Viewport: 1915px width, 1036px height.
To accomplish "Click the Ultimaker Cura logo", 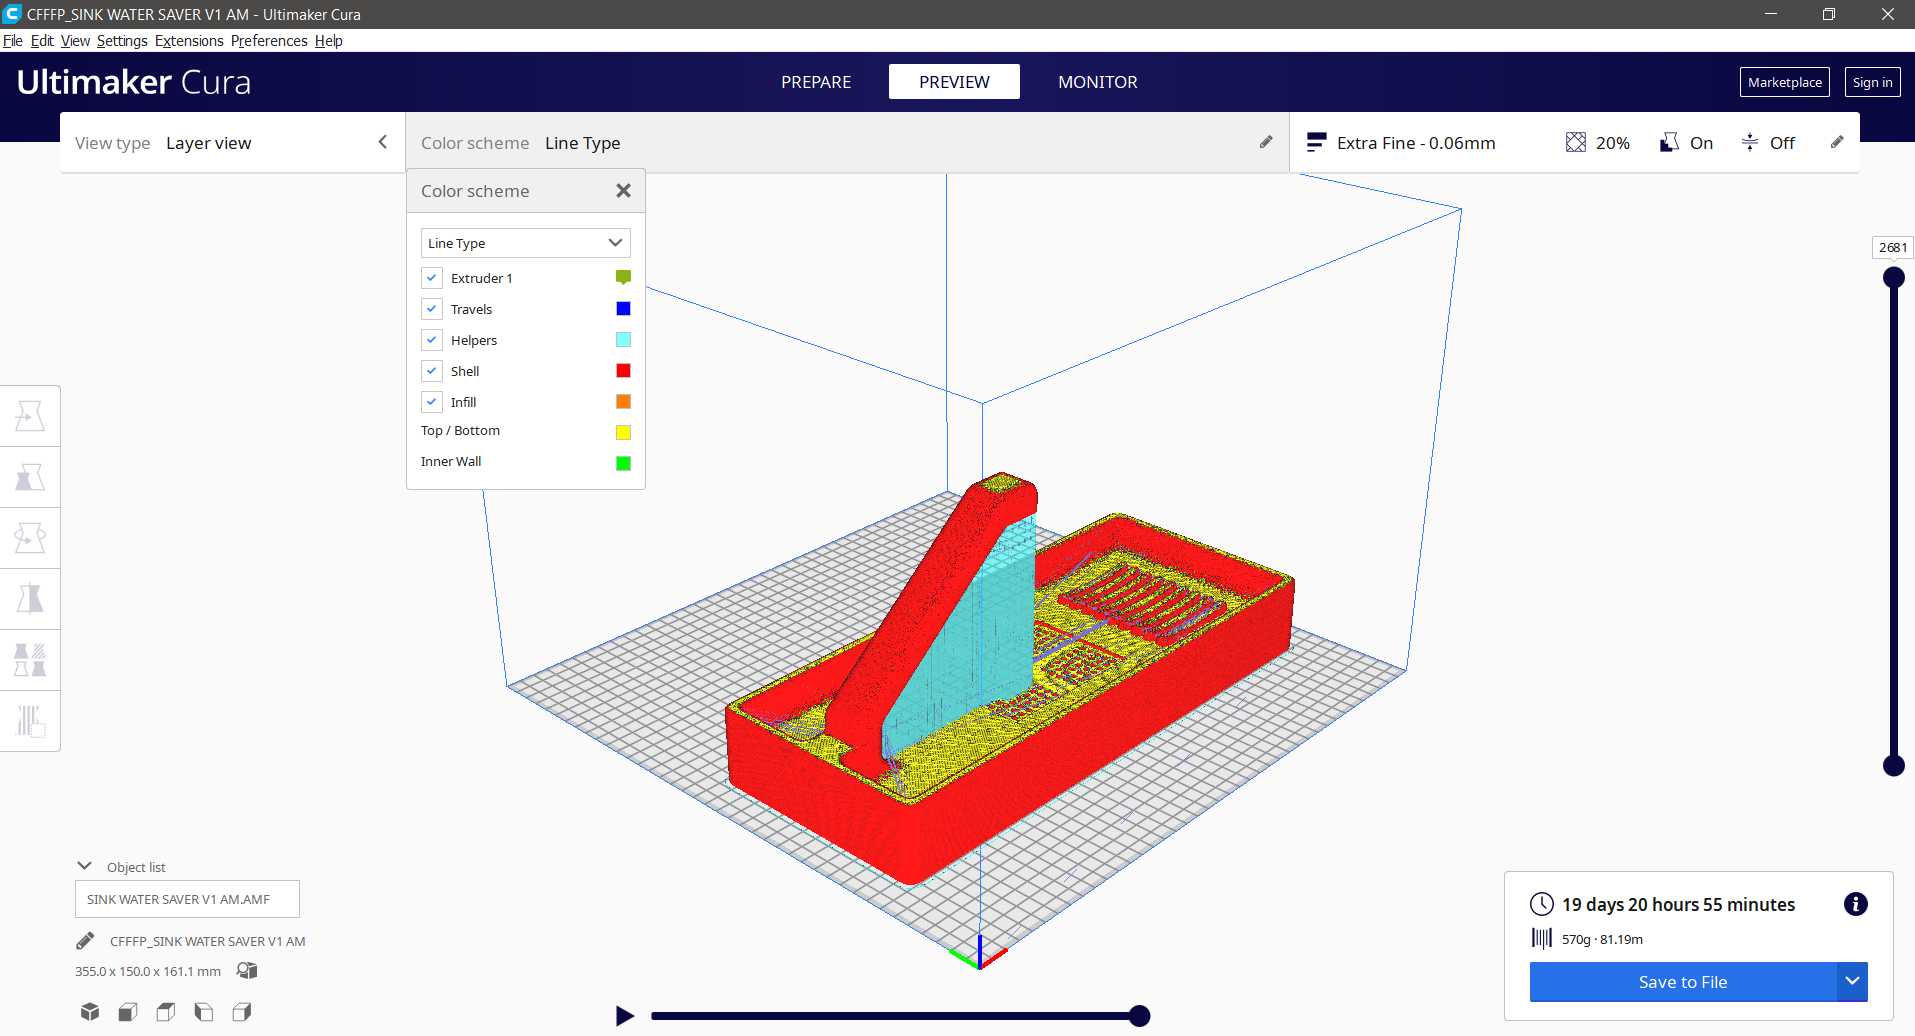I will (x=134, y=82).
